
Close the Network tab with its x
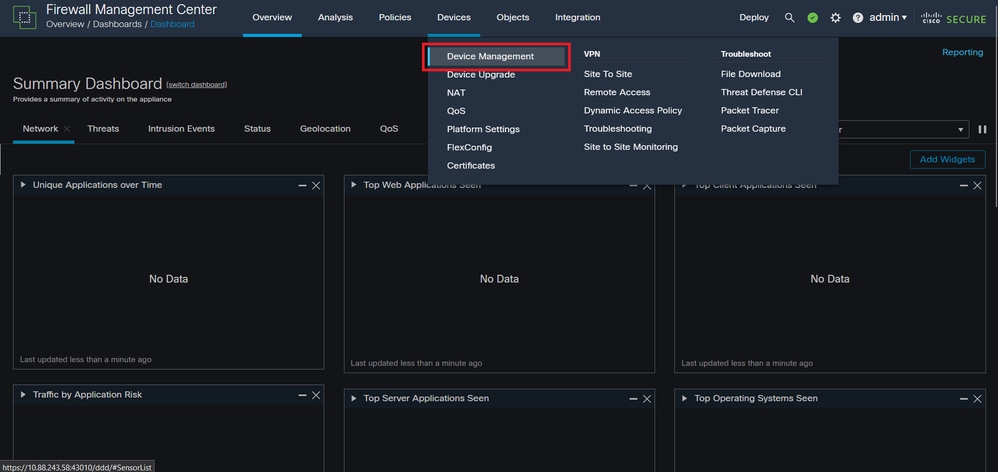(67, 128)
